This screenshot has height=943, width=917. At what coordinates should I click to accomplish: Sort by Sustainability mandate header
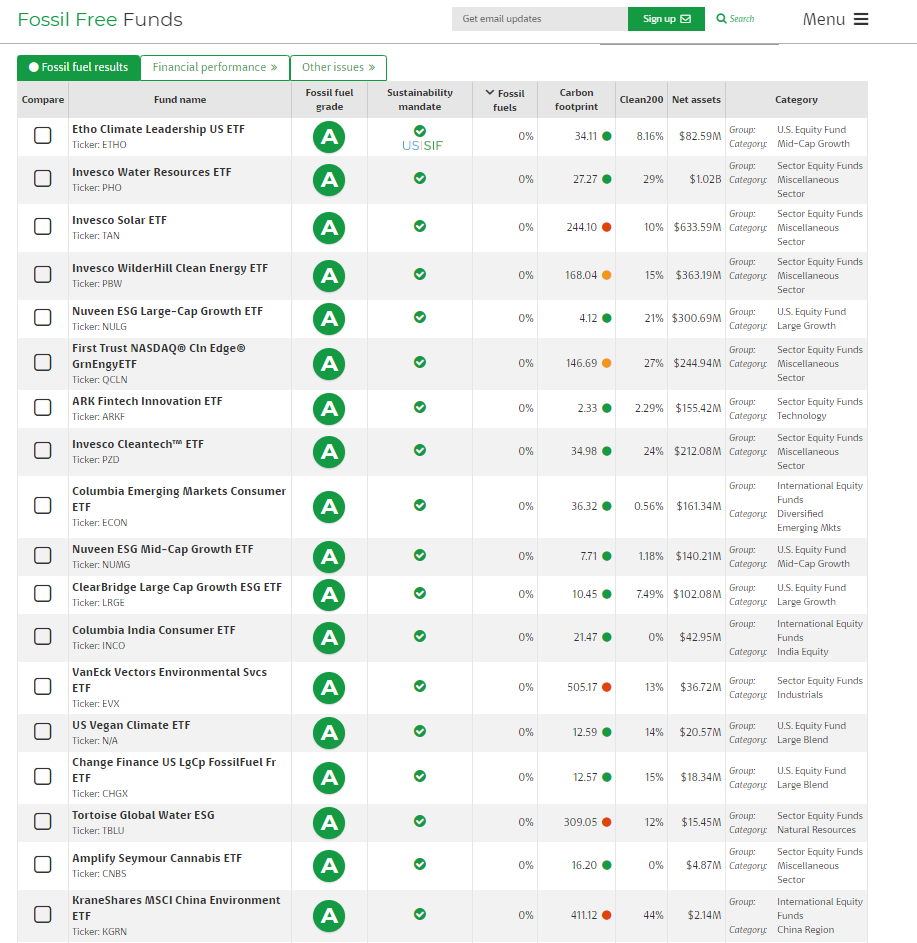pos(420,100)
